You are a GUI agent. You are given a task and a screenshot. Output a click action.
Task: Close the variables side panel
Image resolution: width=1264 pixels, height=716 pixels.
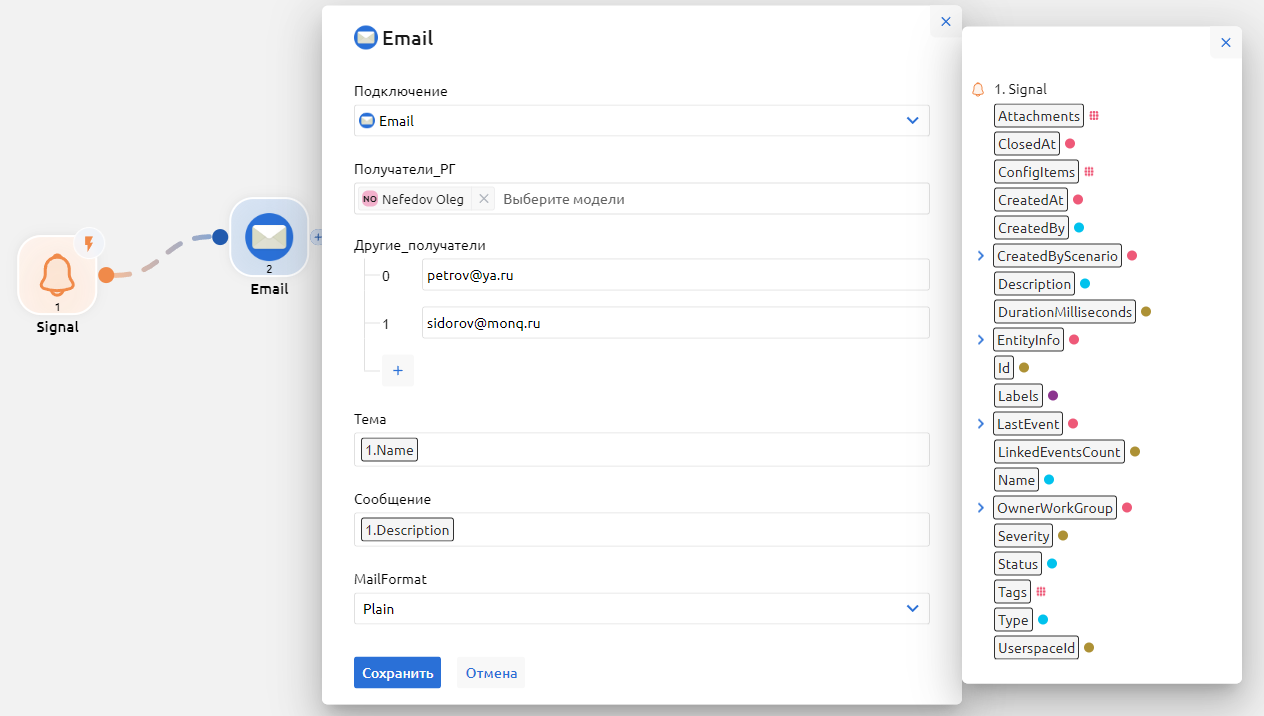tap(1225, 43)
